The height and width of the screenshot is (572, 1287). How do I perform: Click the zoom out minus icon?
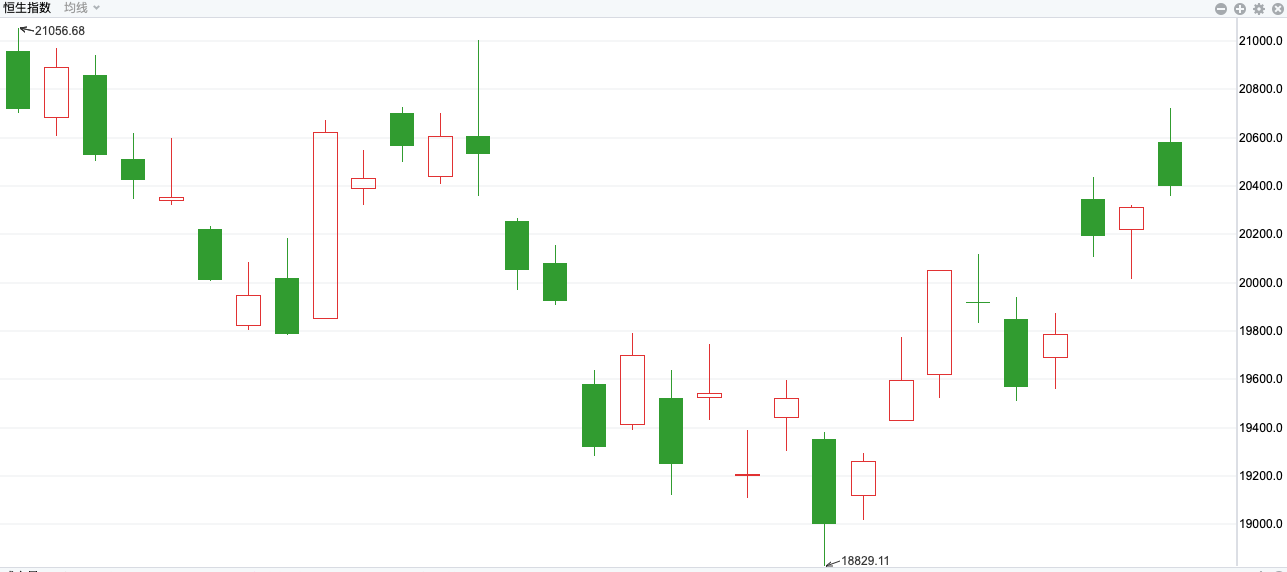coord(1221,8)
